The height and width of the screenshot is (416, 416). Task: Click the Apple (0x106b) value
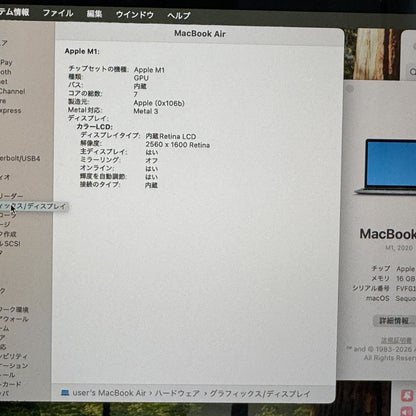159,103
